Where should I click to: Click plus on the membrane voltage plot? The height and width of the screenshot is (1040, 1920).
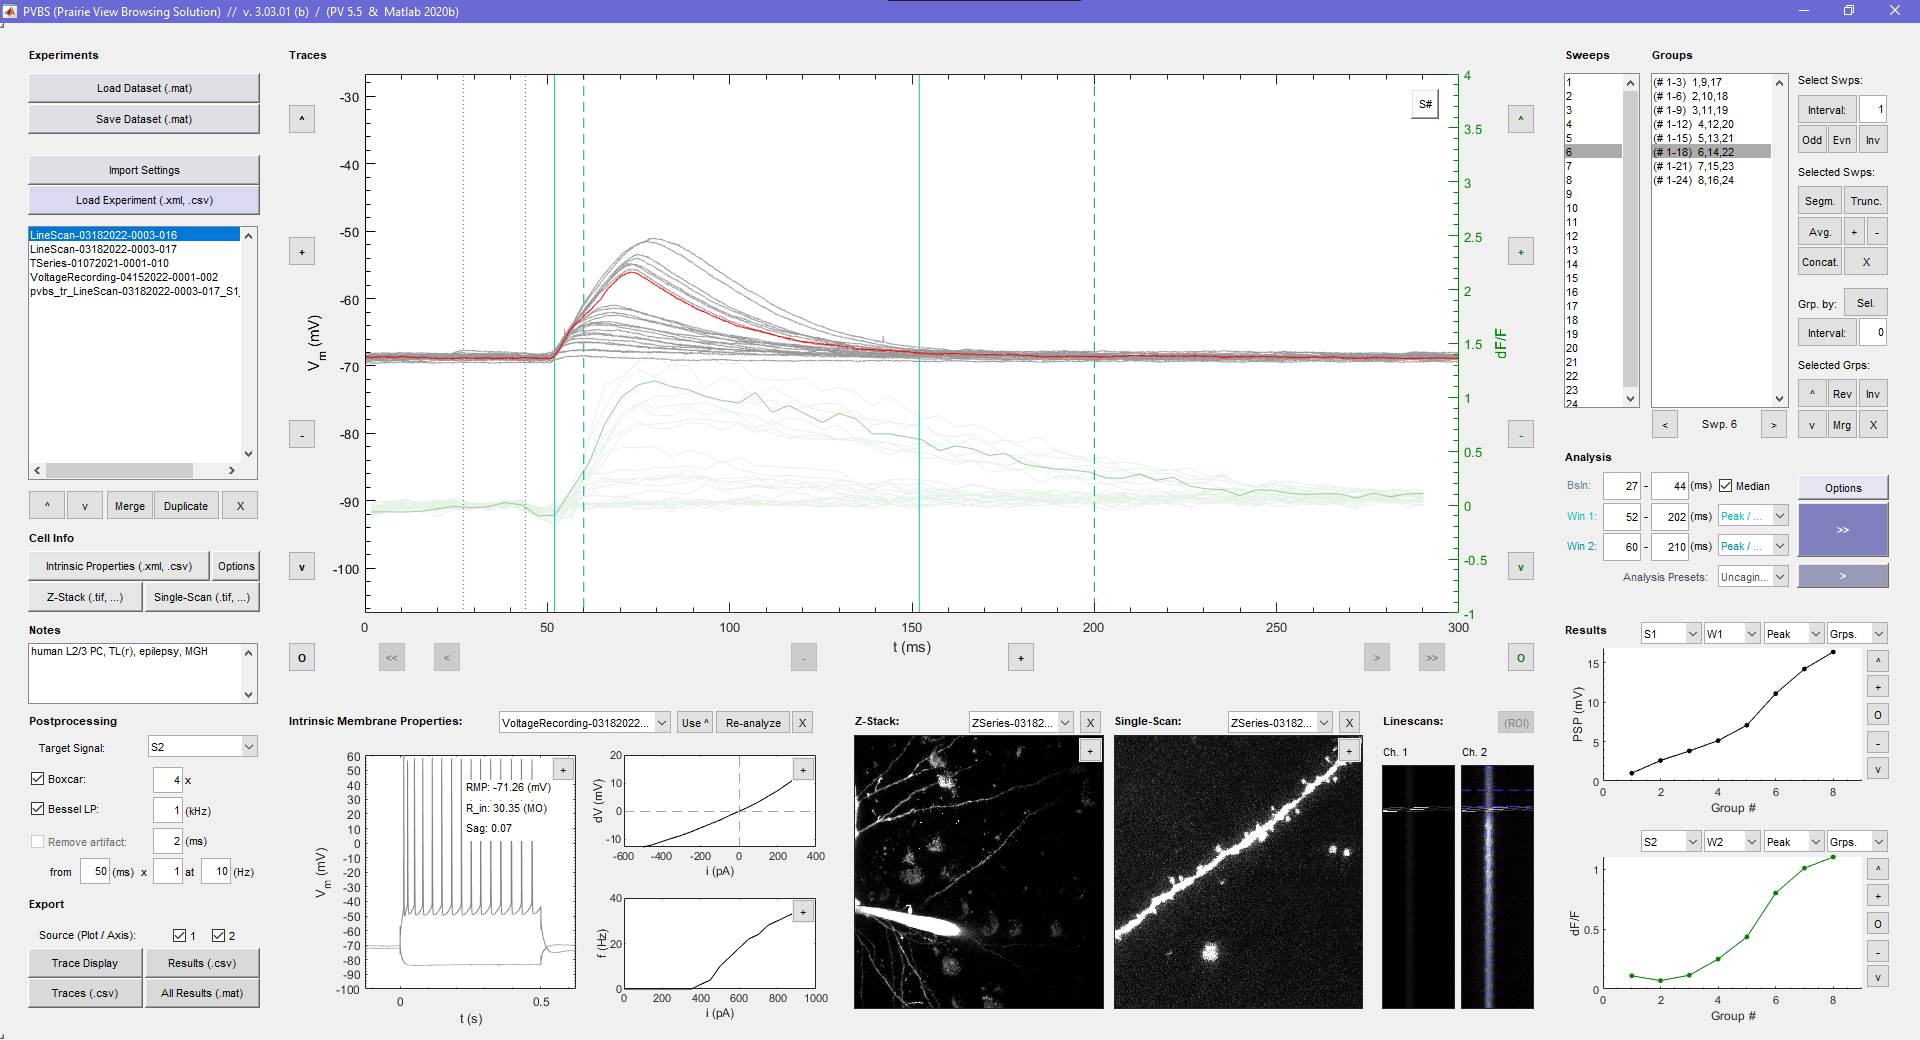coord(563,770)
